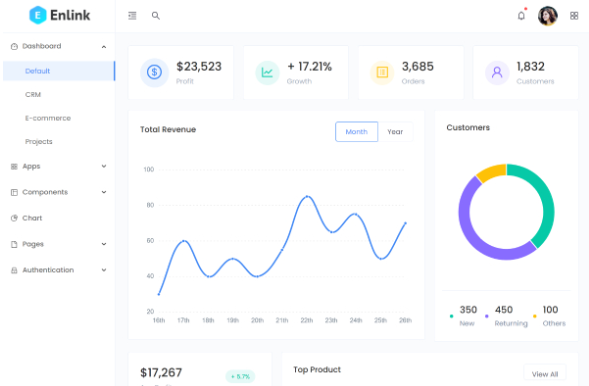The height and width of the screenshot is (386, 589).
Task: Click the dollar Profit icon
Action: tap(154, 72)
